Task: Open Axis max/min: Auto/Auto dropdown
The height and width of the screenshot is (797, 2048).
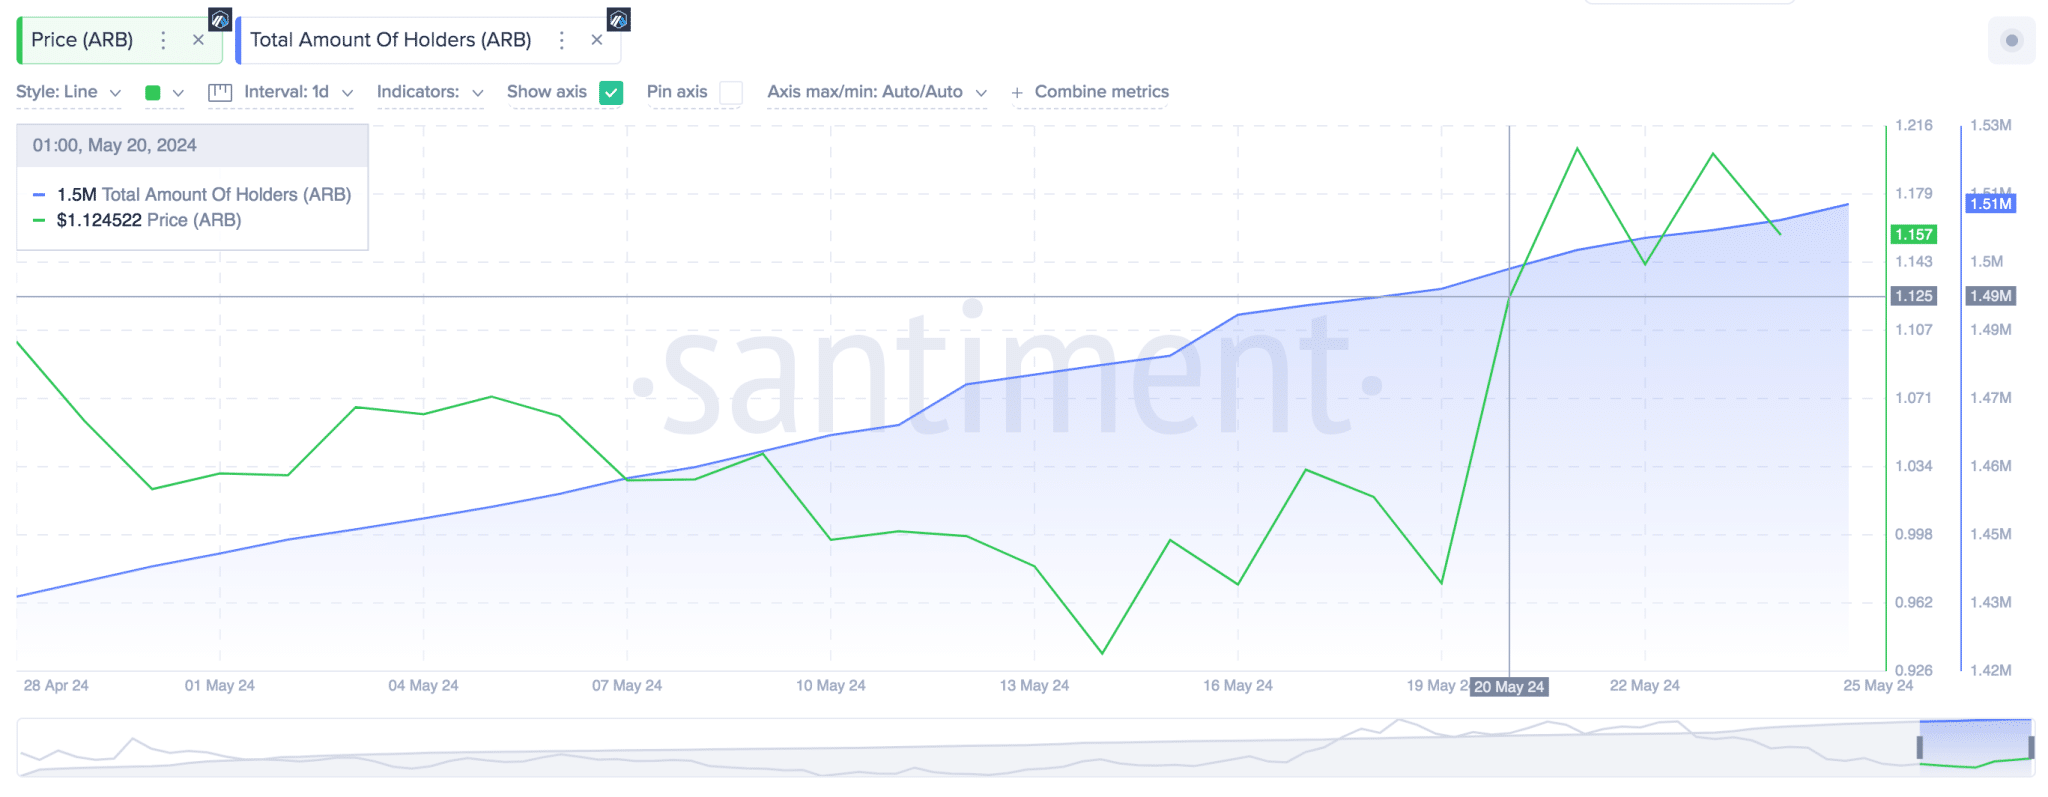Action: coord(877,92)
